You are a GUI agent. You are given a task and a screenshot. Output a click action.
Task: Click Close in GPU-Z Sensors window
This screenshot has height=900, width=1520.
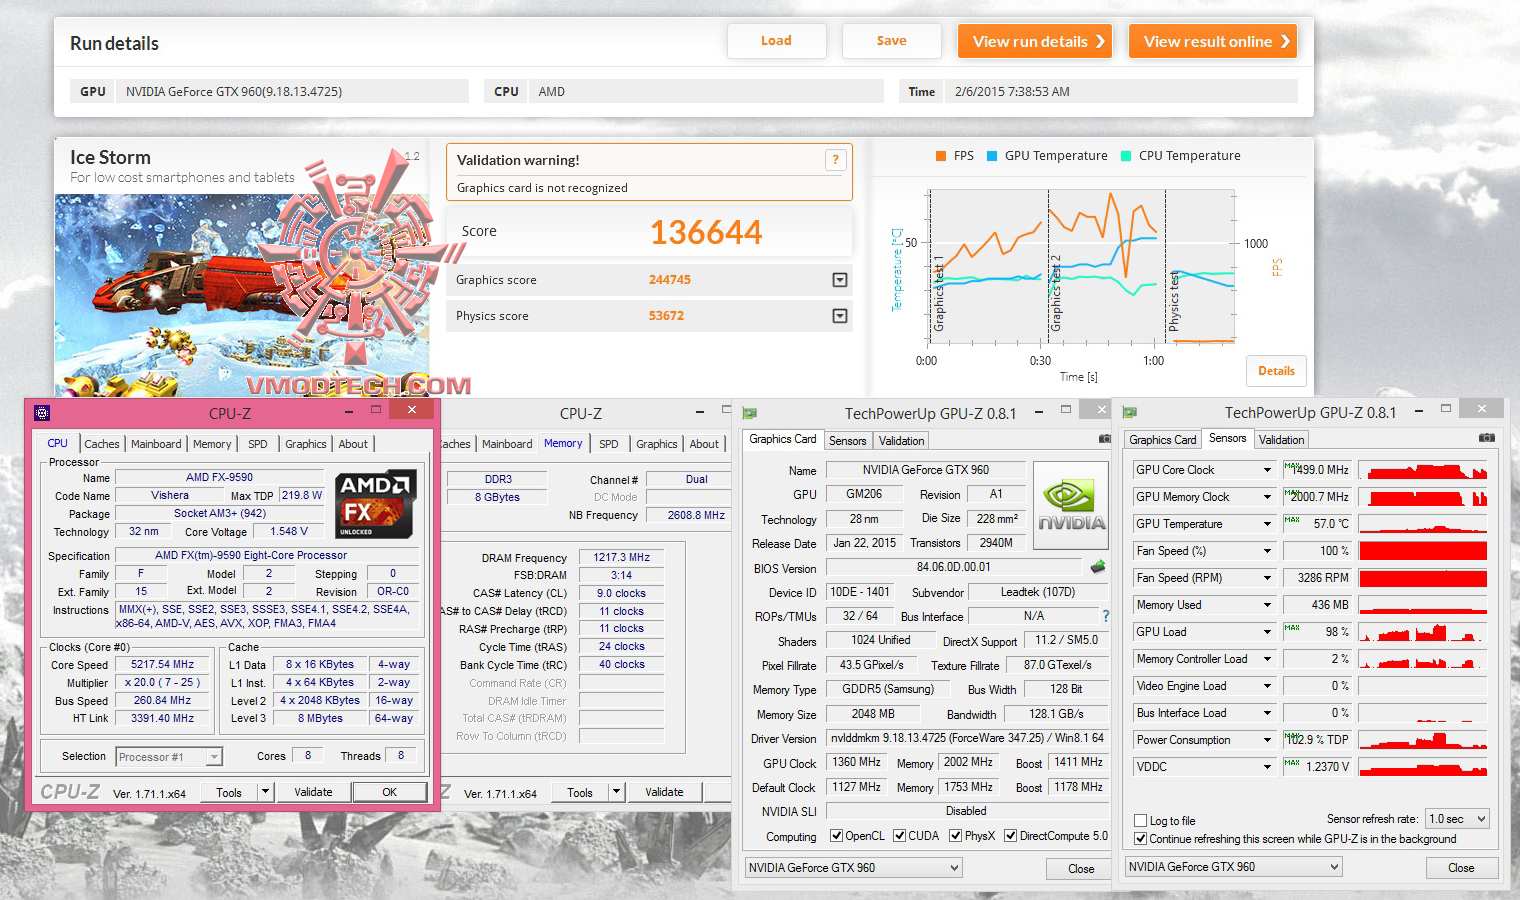pos(1461,868)
